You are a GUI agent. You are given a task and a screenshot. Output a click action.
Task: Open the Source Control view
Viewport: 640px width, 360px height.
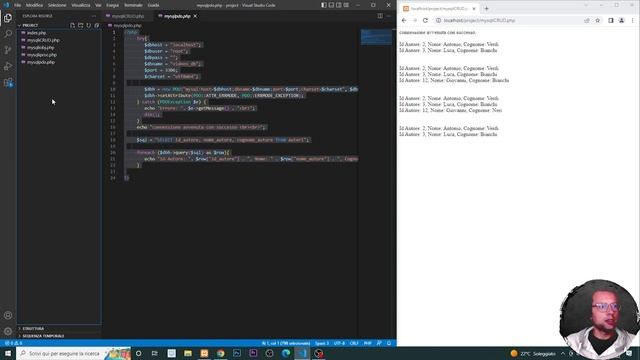coord(8,50)
